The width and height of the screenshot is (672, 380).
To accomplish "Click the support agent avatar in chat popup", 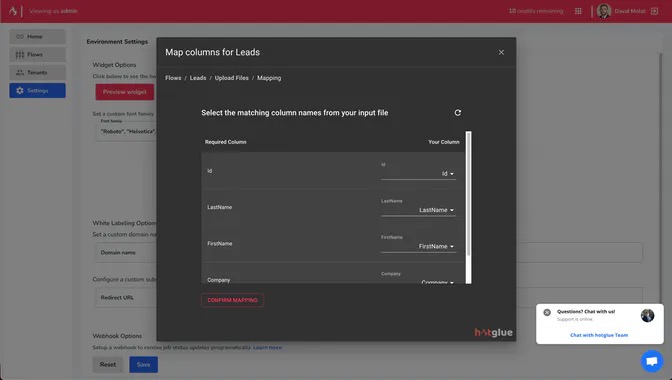I will (x=647, y=315).
